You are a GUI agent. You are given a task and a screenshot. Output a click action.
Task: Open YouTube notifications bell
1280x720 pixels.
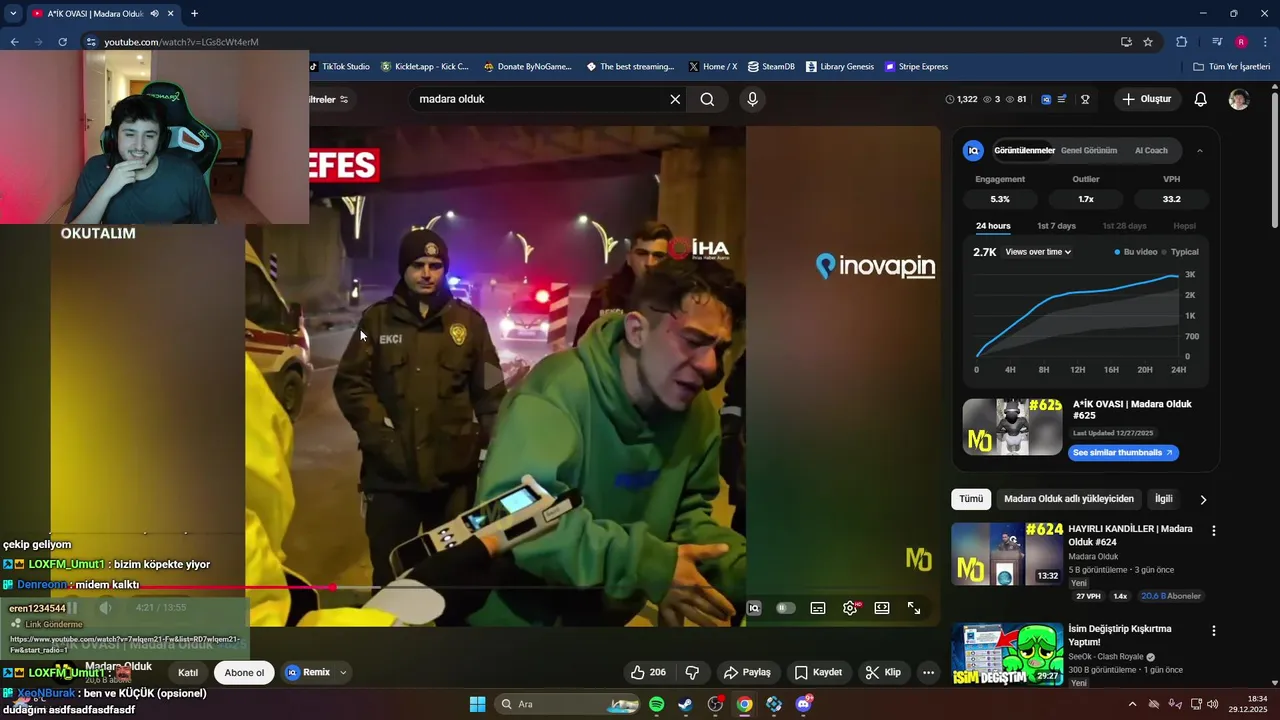(1201, 99)
